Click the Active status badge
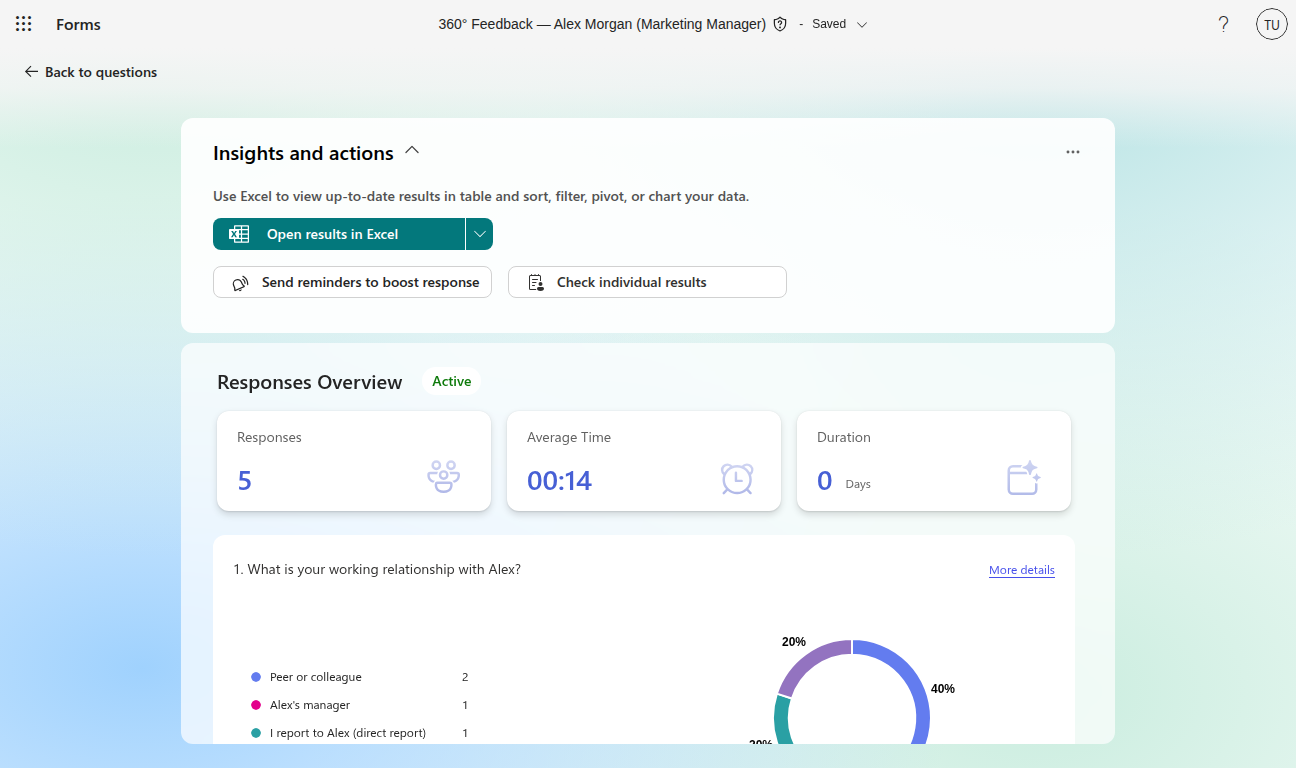Screen dimensions: 1296x768 point(451,381)
